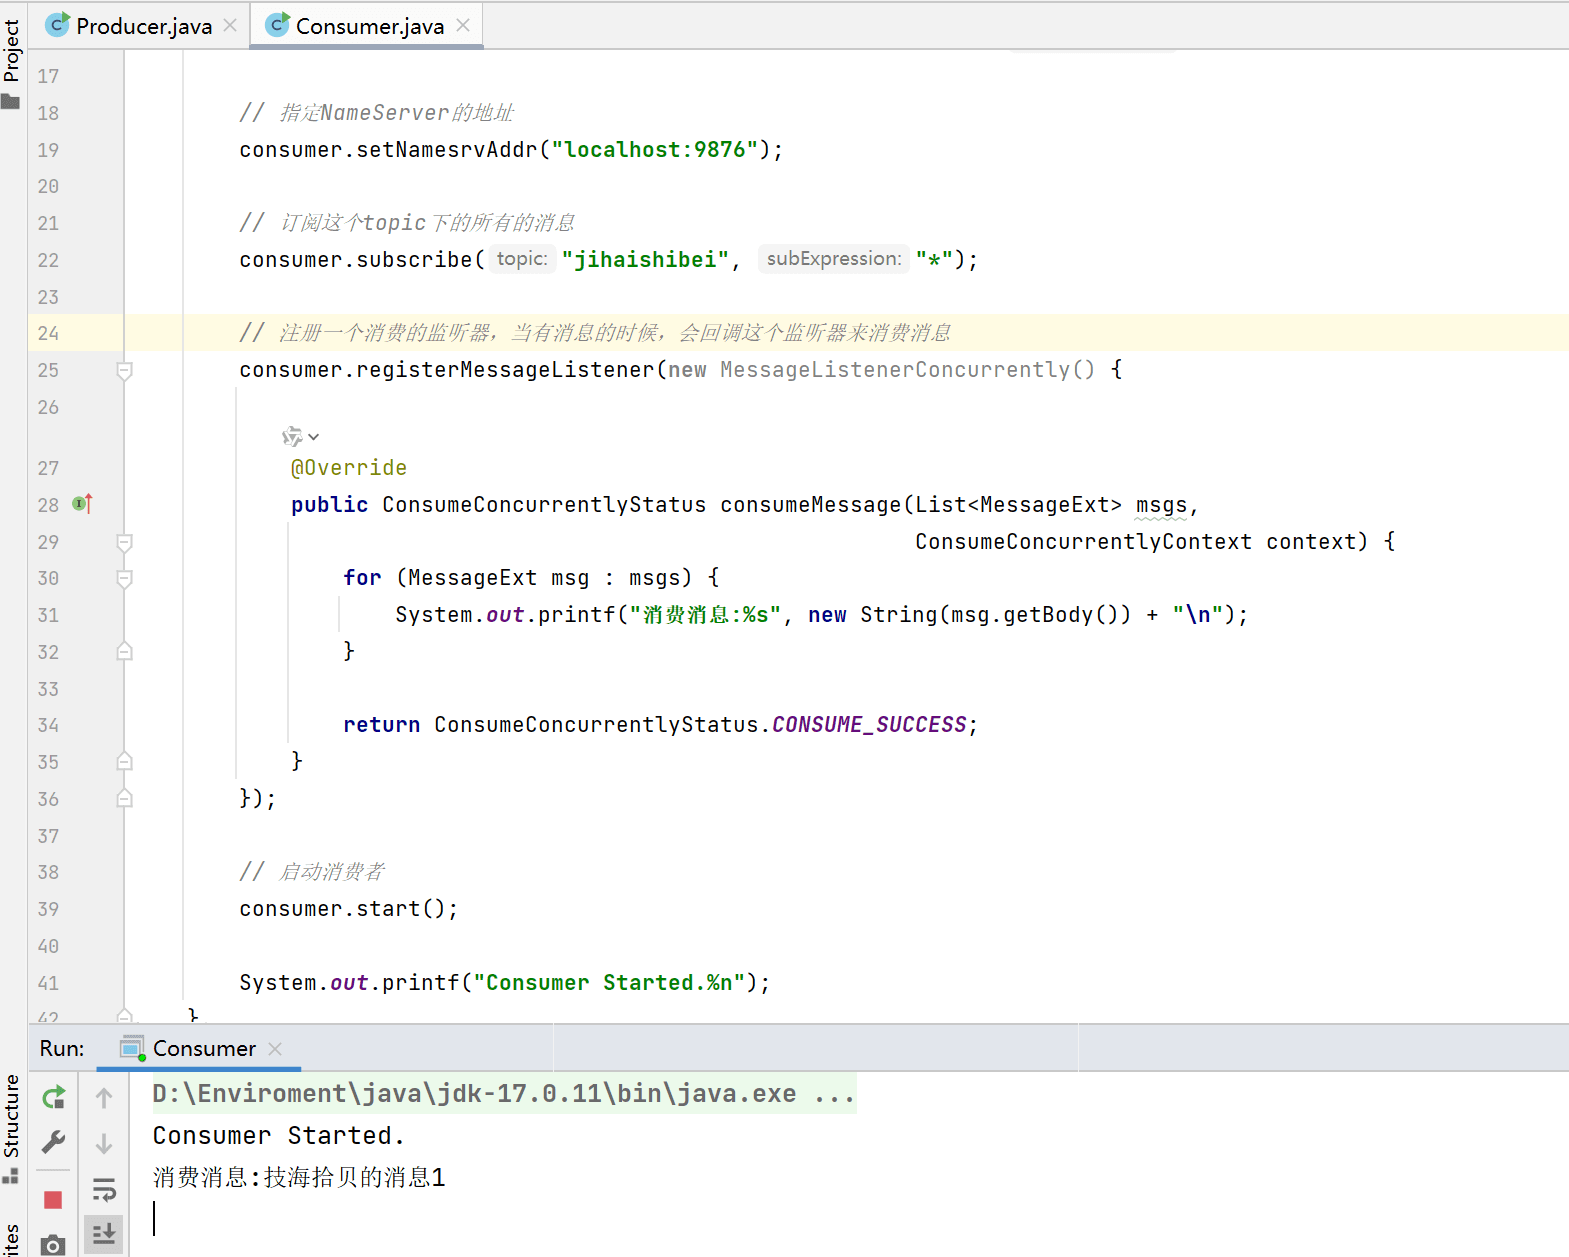Image resolution: width=1569 pixels, height=1257 pixels.
Task: Collapse the code block at line 25
Action: click(x=125, y=371)
